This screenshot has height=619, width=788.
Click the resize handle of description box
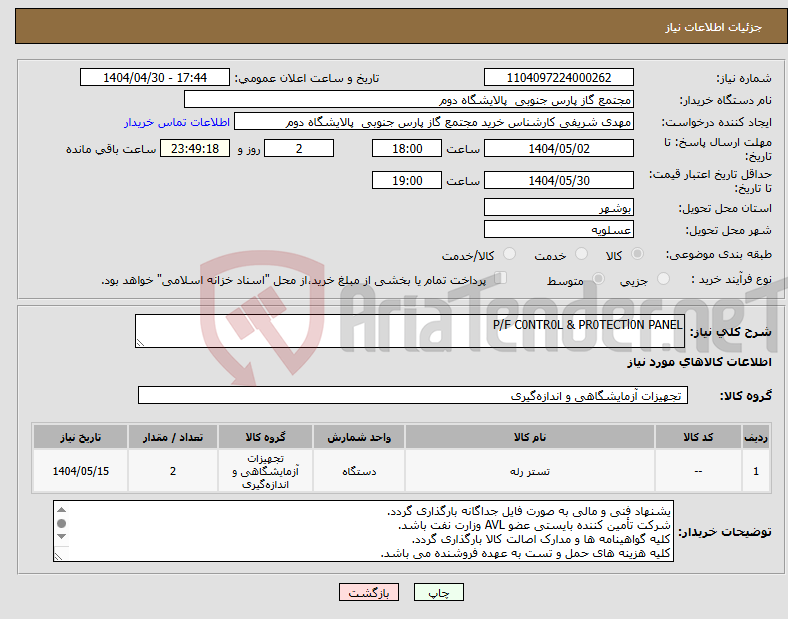coord(140,342)
